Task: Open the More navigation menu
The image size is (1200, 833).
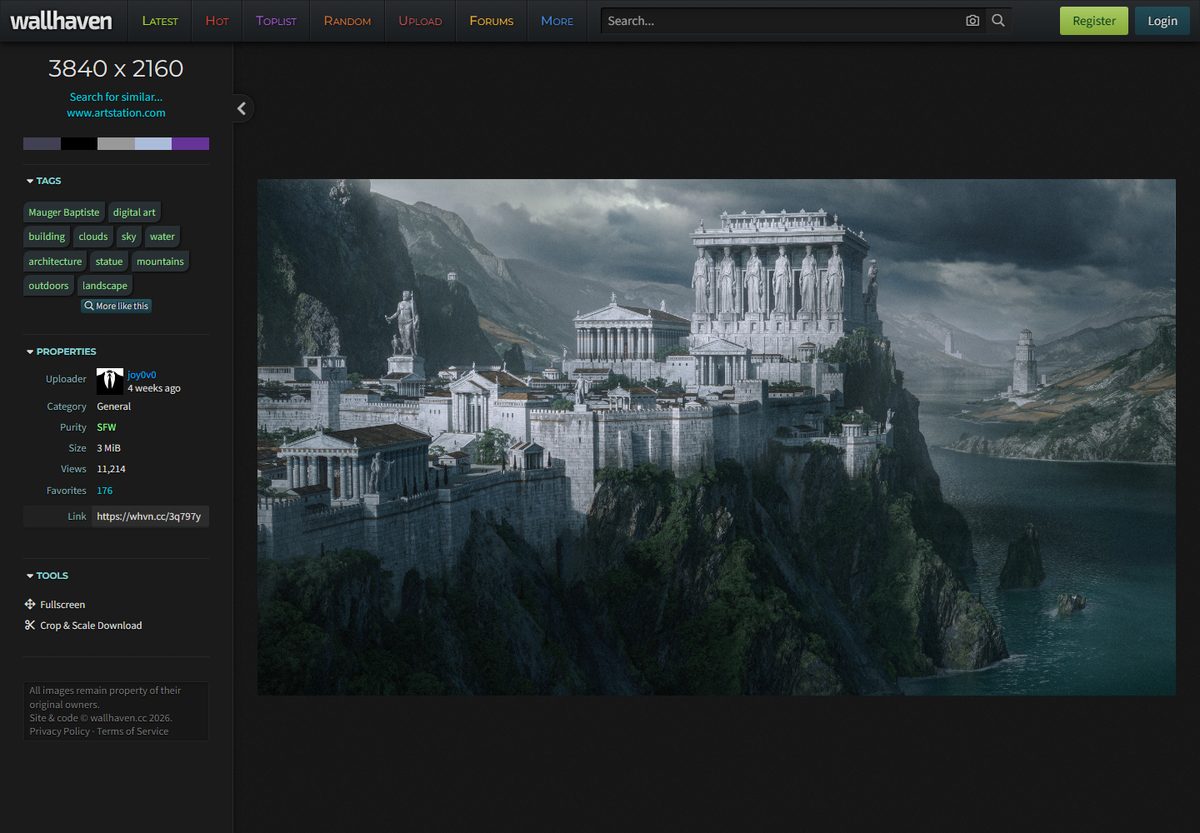Action: [x=557, y=21]
